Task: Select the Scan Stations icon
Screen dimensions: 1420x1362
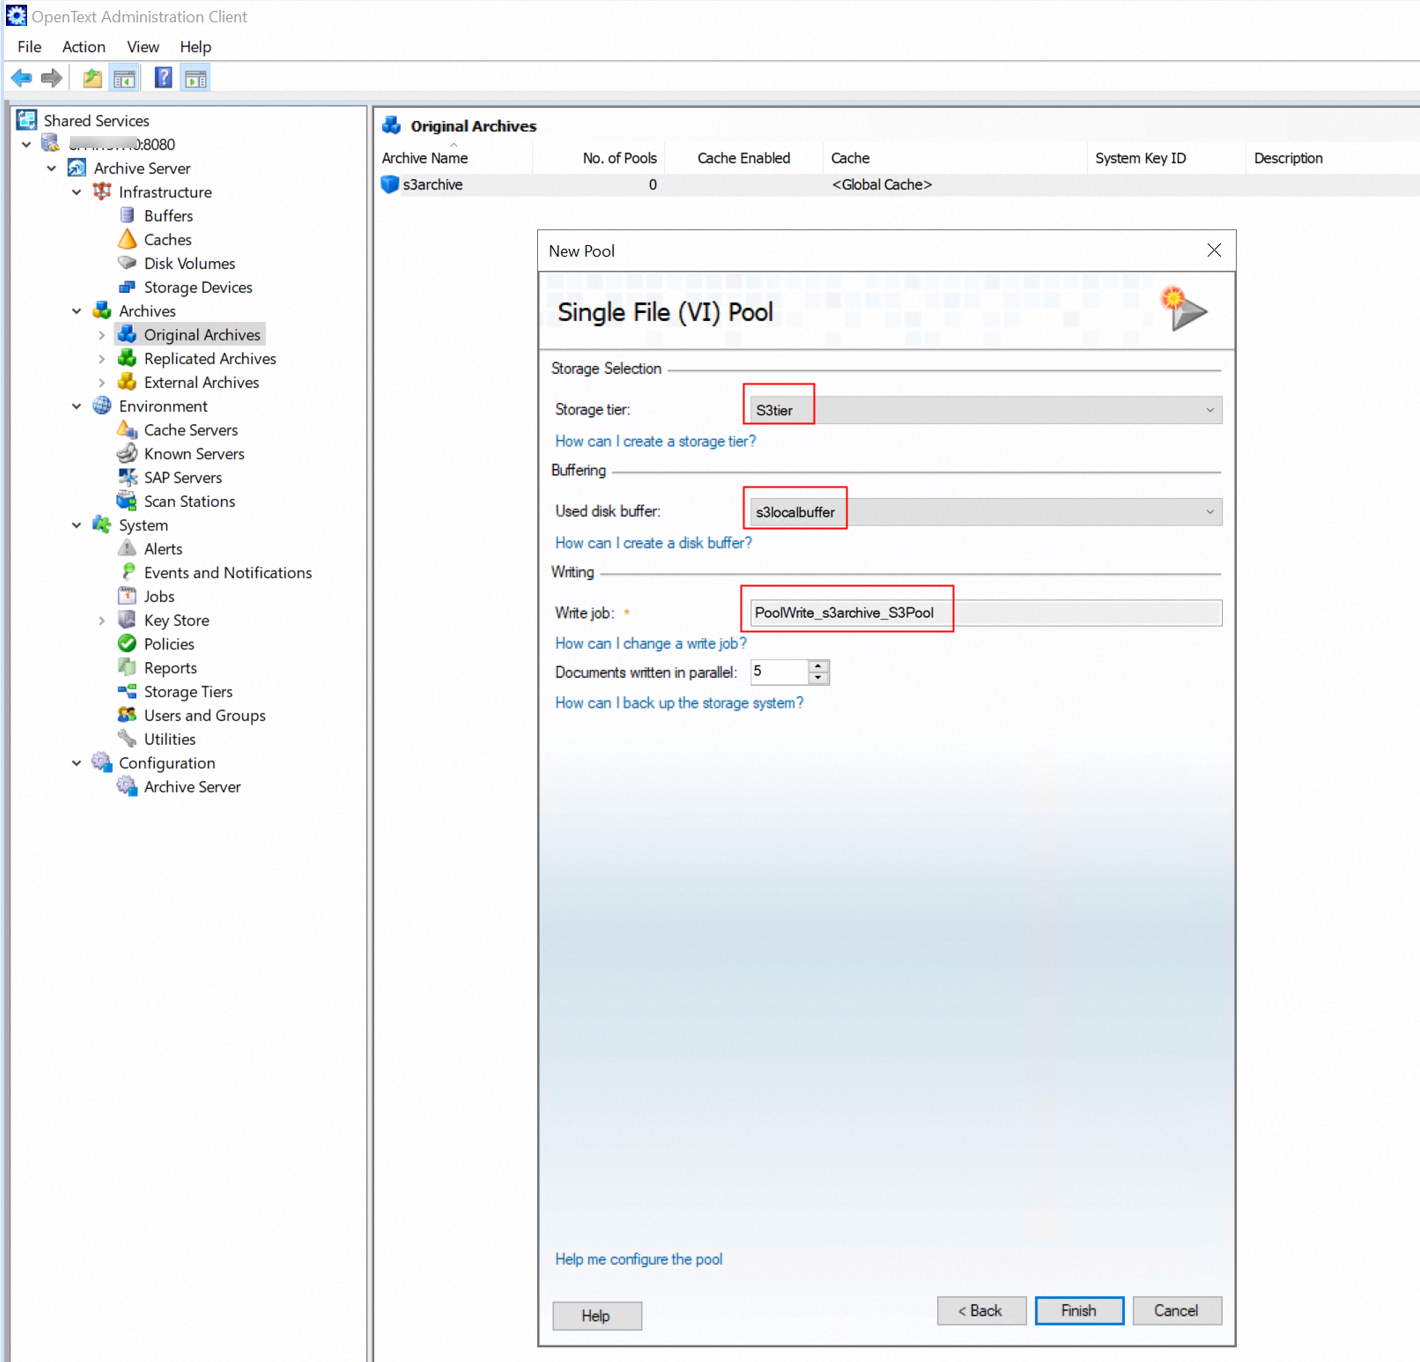Action: point(127,501)
